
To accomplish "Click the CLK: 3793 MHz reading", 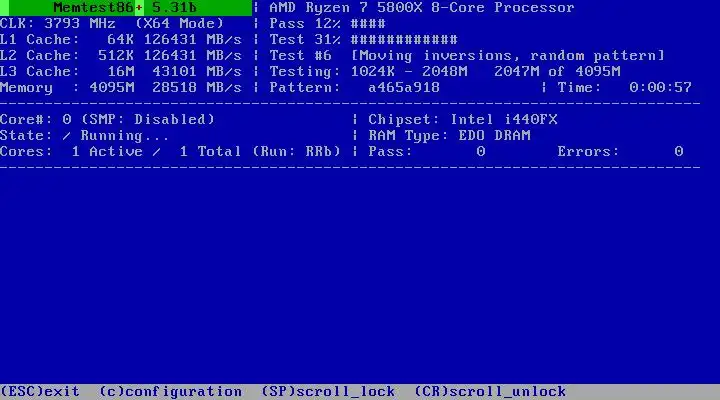I will point(58,23).
